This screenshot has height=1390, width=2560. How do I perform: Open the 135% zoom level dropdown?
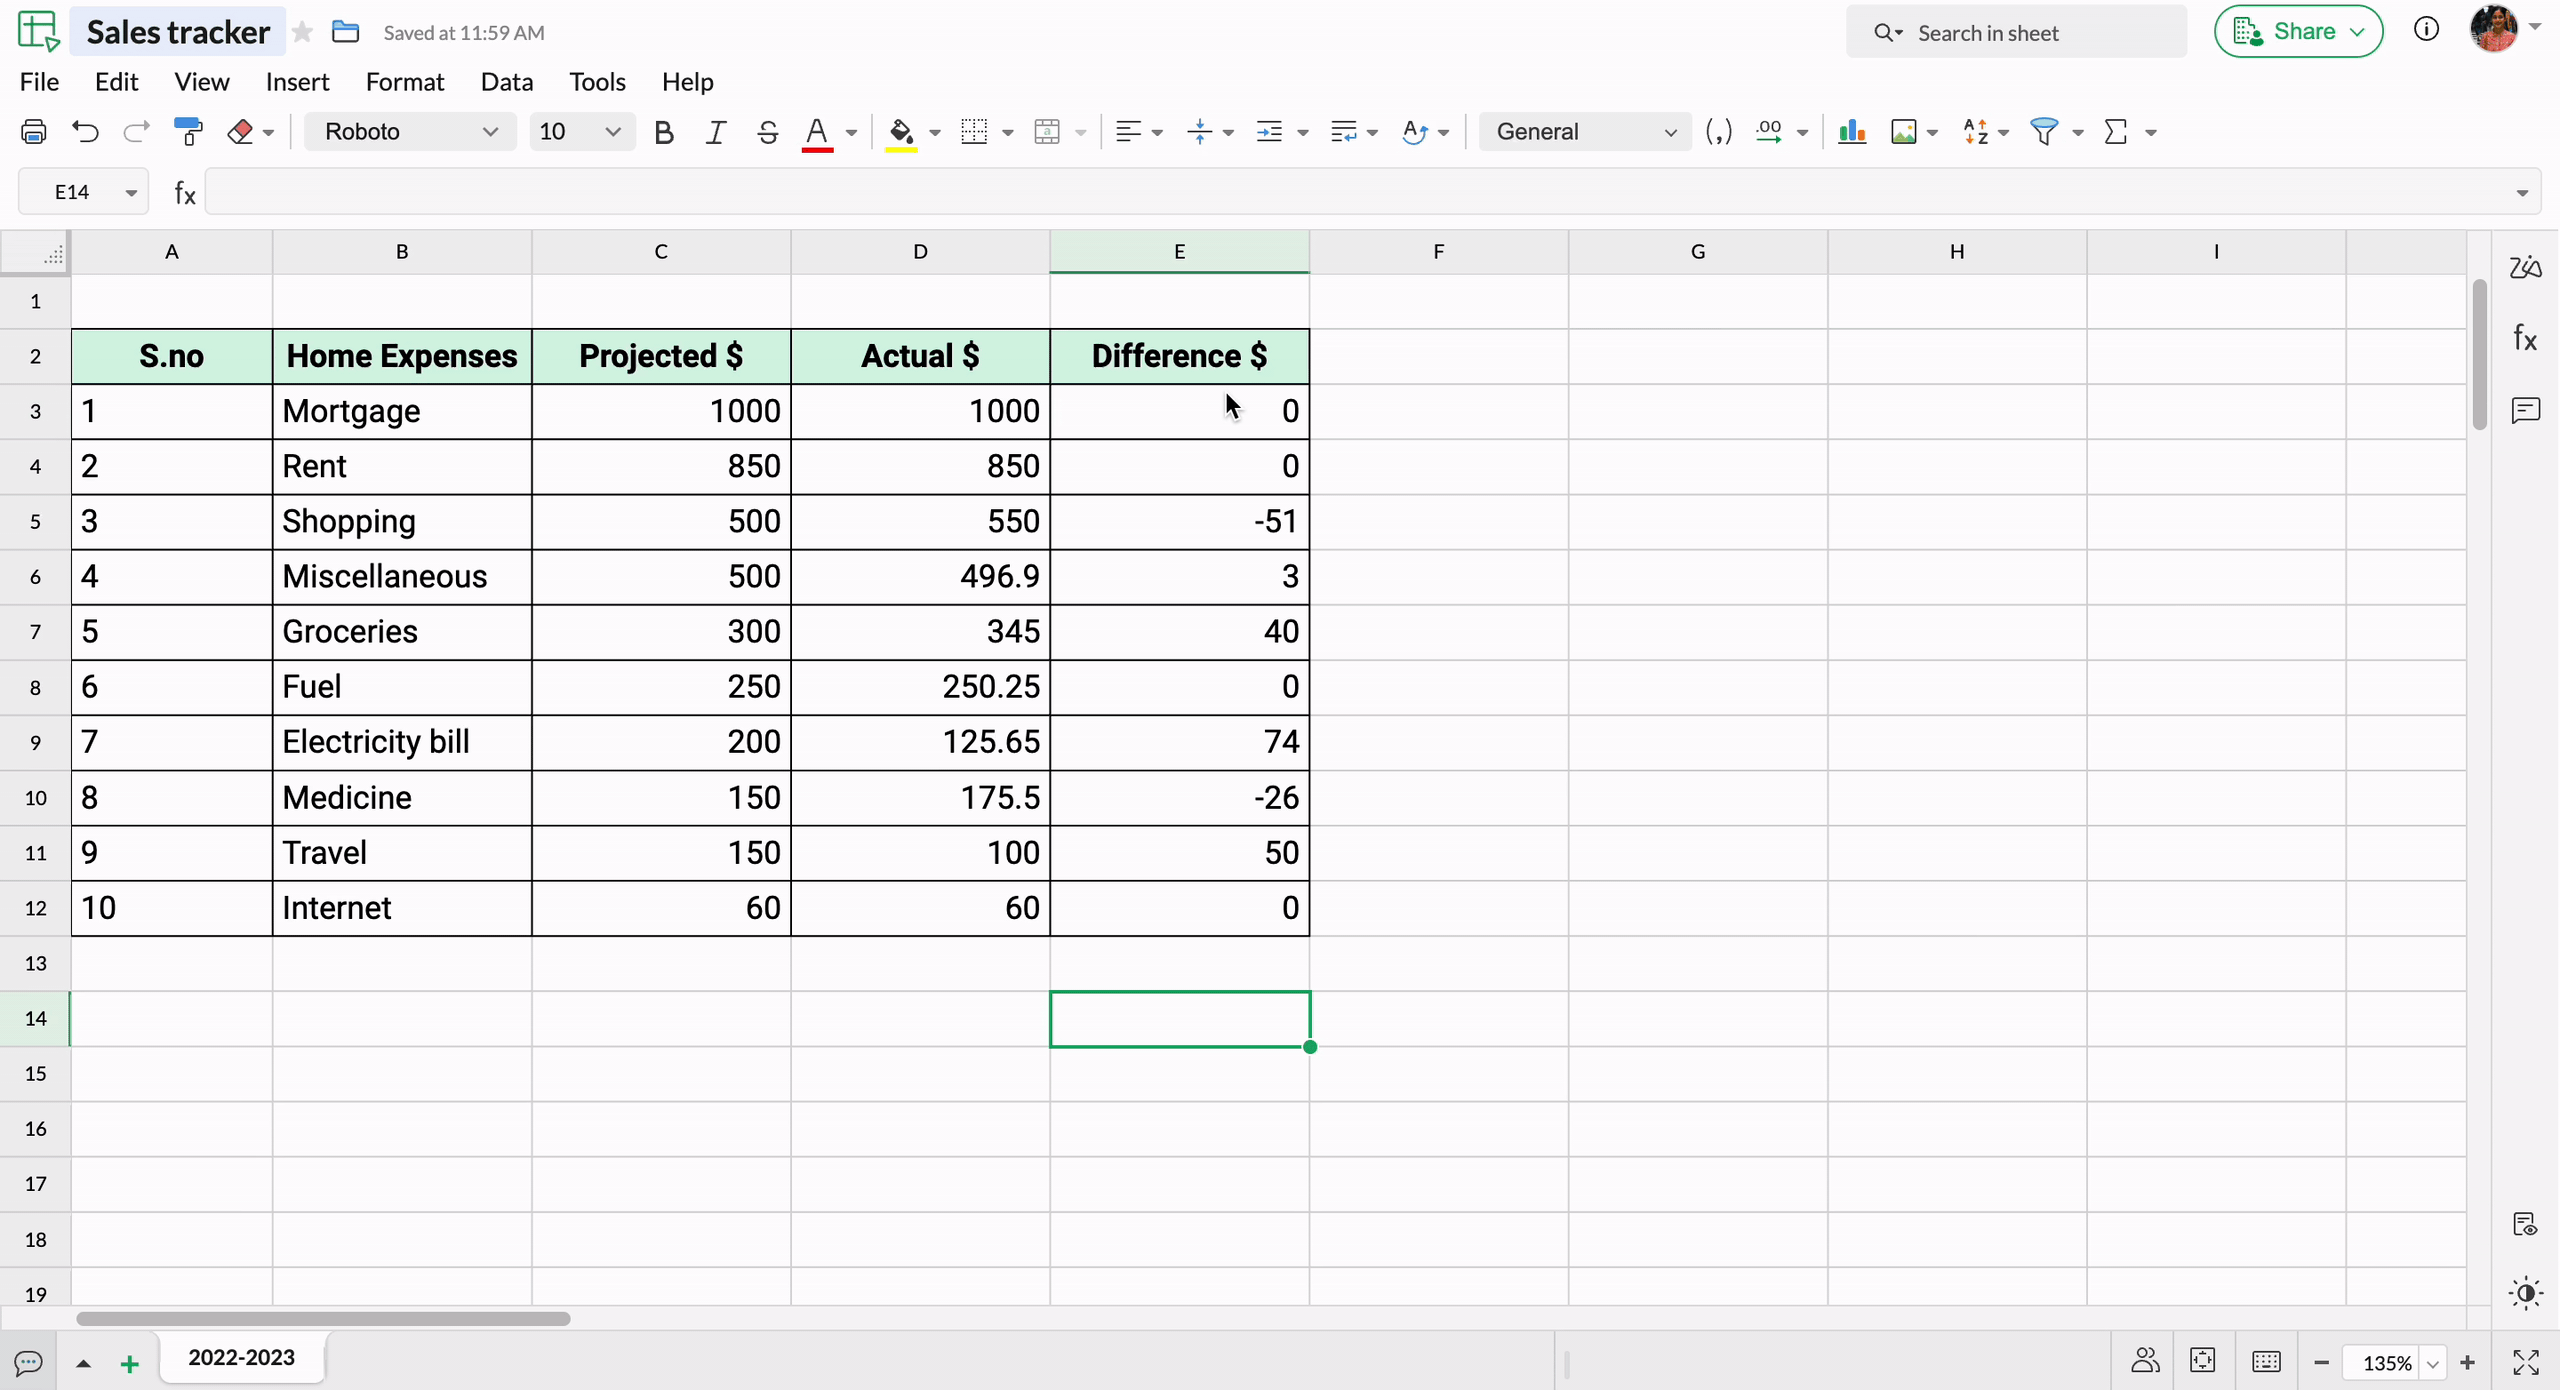point(2432,1363)
